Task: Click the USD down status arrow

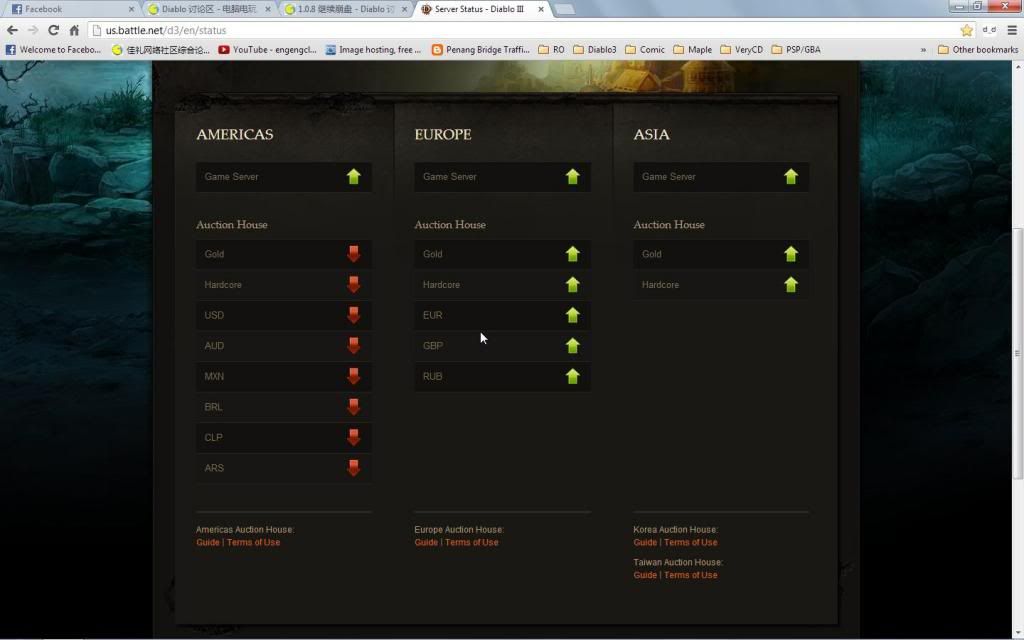Action: (353, 315)
